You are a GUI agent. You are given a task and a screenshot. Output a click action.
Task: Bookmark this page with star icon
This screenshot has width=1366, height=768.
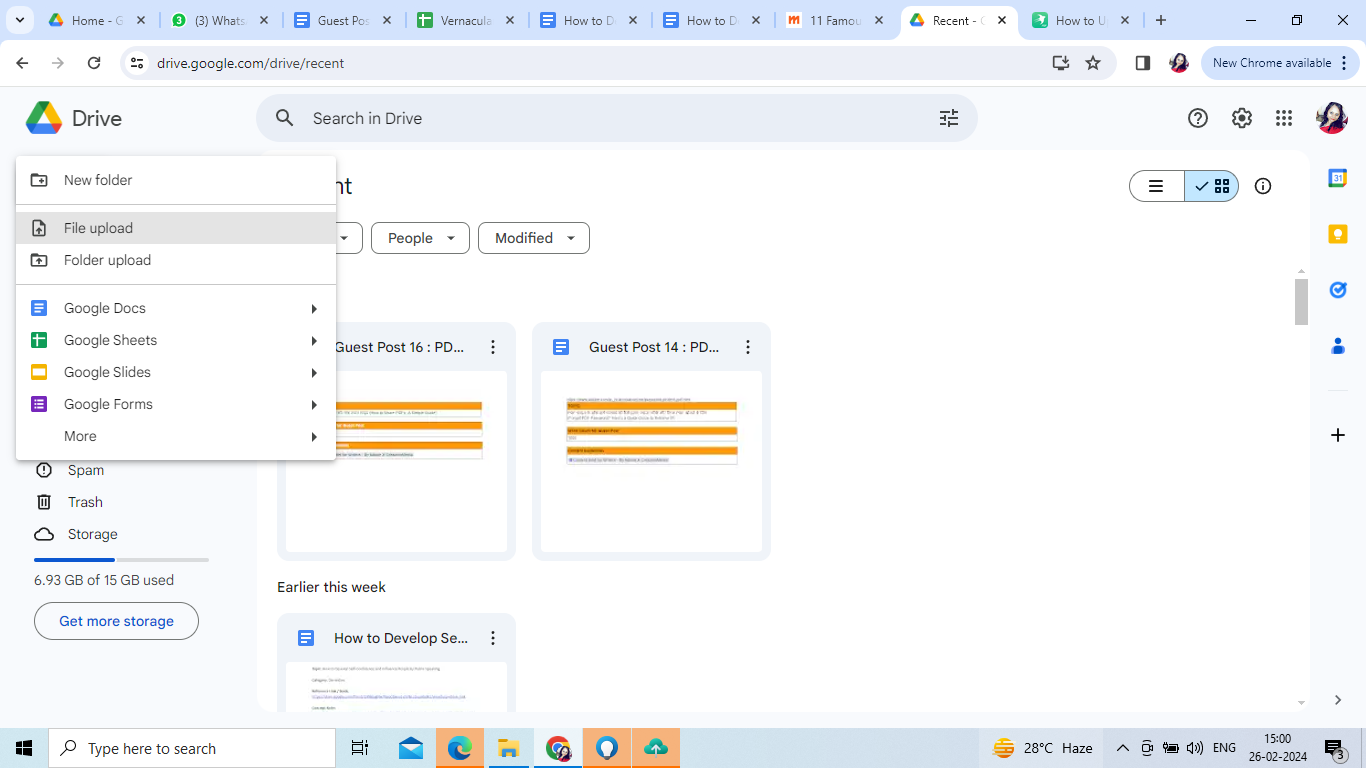pyautogui.click(x=1093, y=63)
